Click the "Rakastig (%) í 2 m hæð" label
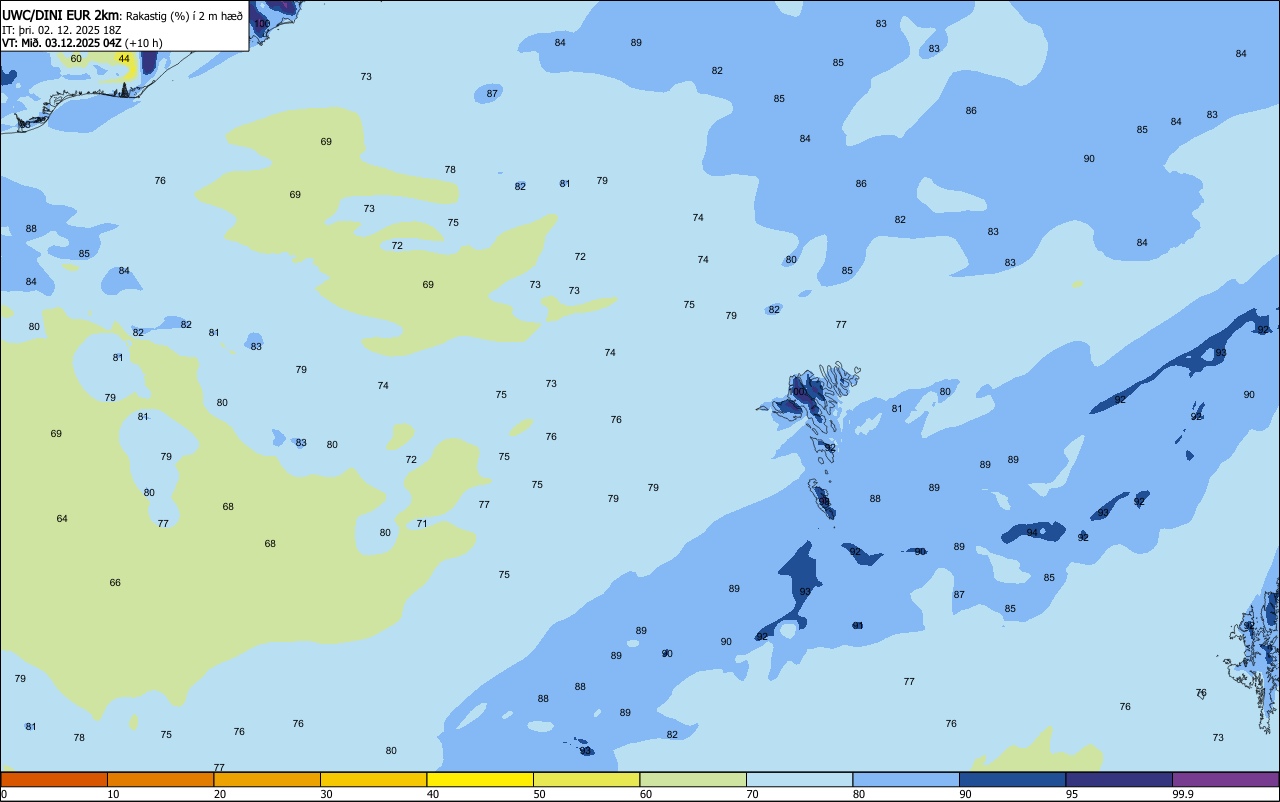Image resolution: width=1280 pixels, height=802 pixels. pos(184,16)
